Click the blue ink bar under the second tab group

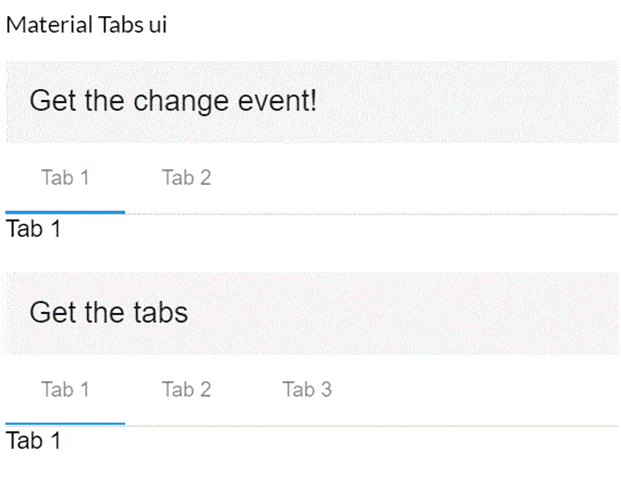click(65, 423)
